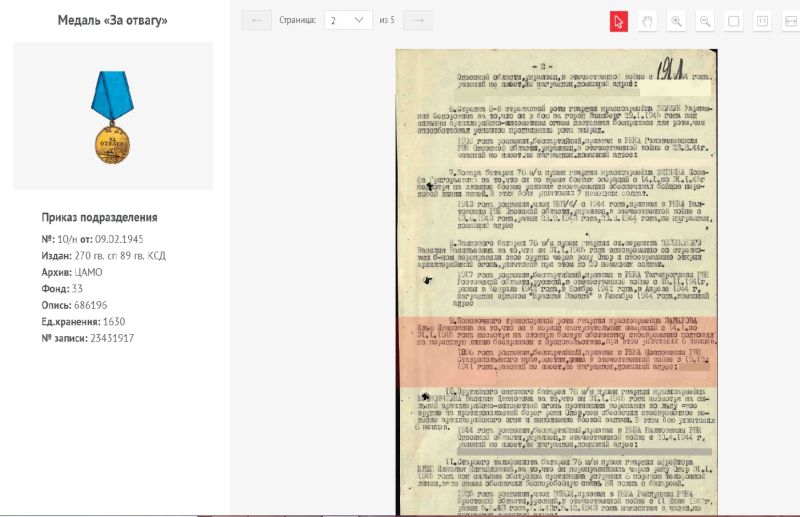Click the «Медаль «За отвагу»» heading
This screenshot has width=800, height=517.
pyautogui.click(x=112, y=20)
